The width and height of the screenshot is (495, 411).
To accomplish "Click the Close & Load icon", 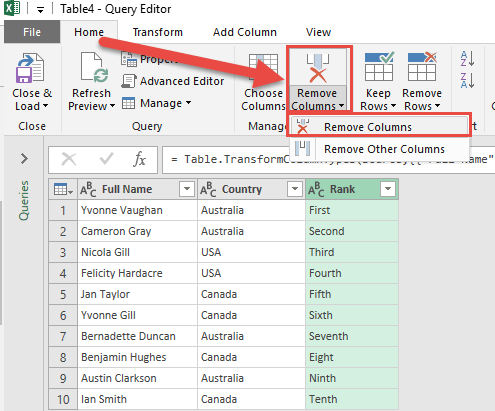I will (x=30, y=68).
